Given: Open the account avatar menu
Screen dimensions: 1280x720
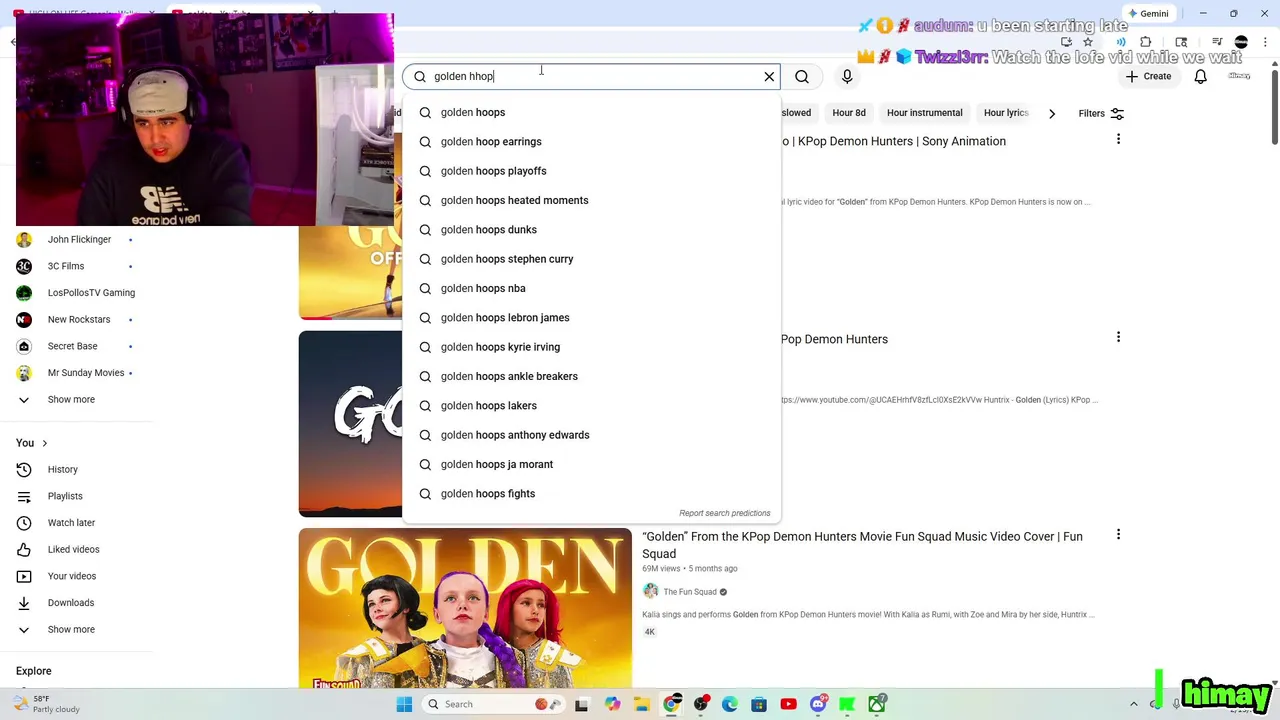Looking at the screenshot, I should (1240, 76).
